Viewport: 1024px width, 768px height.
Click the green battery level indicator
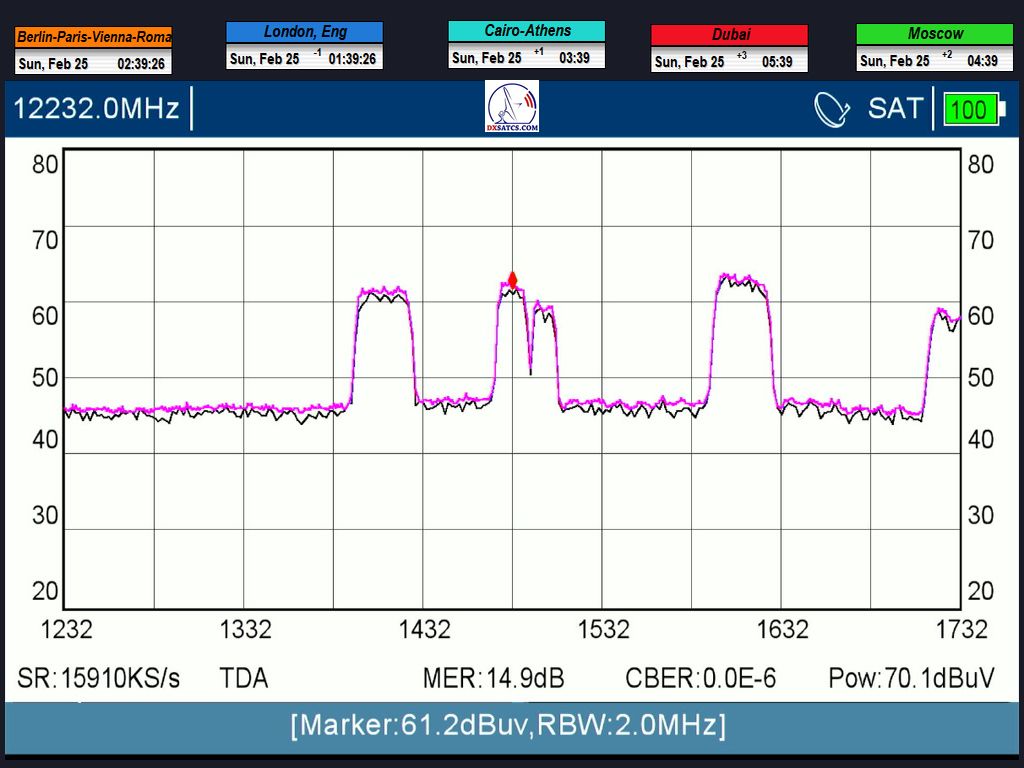pyautogui.click(x=969, y=110)
